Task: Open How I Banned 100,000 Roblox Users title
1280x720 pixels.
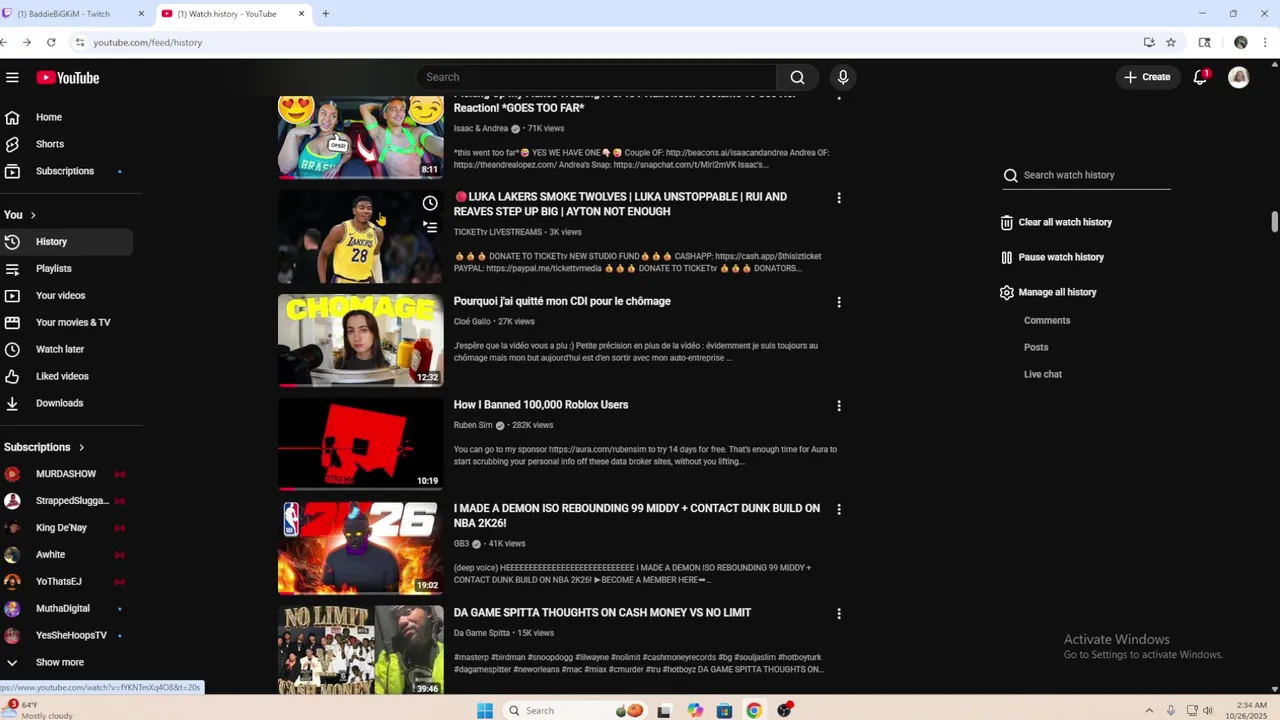Action: pos(541,405)
